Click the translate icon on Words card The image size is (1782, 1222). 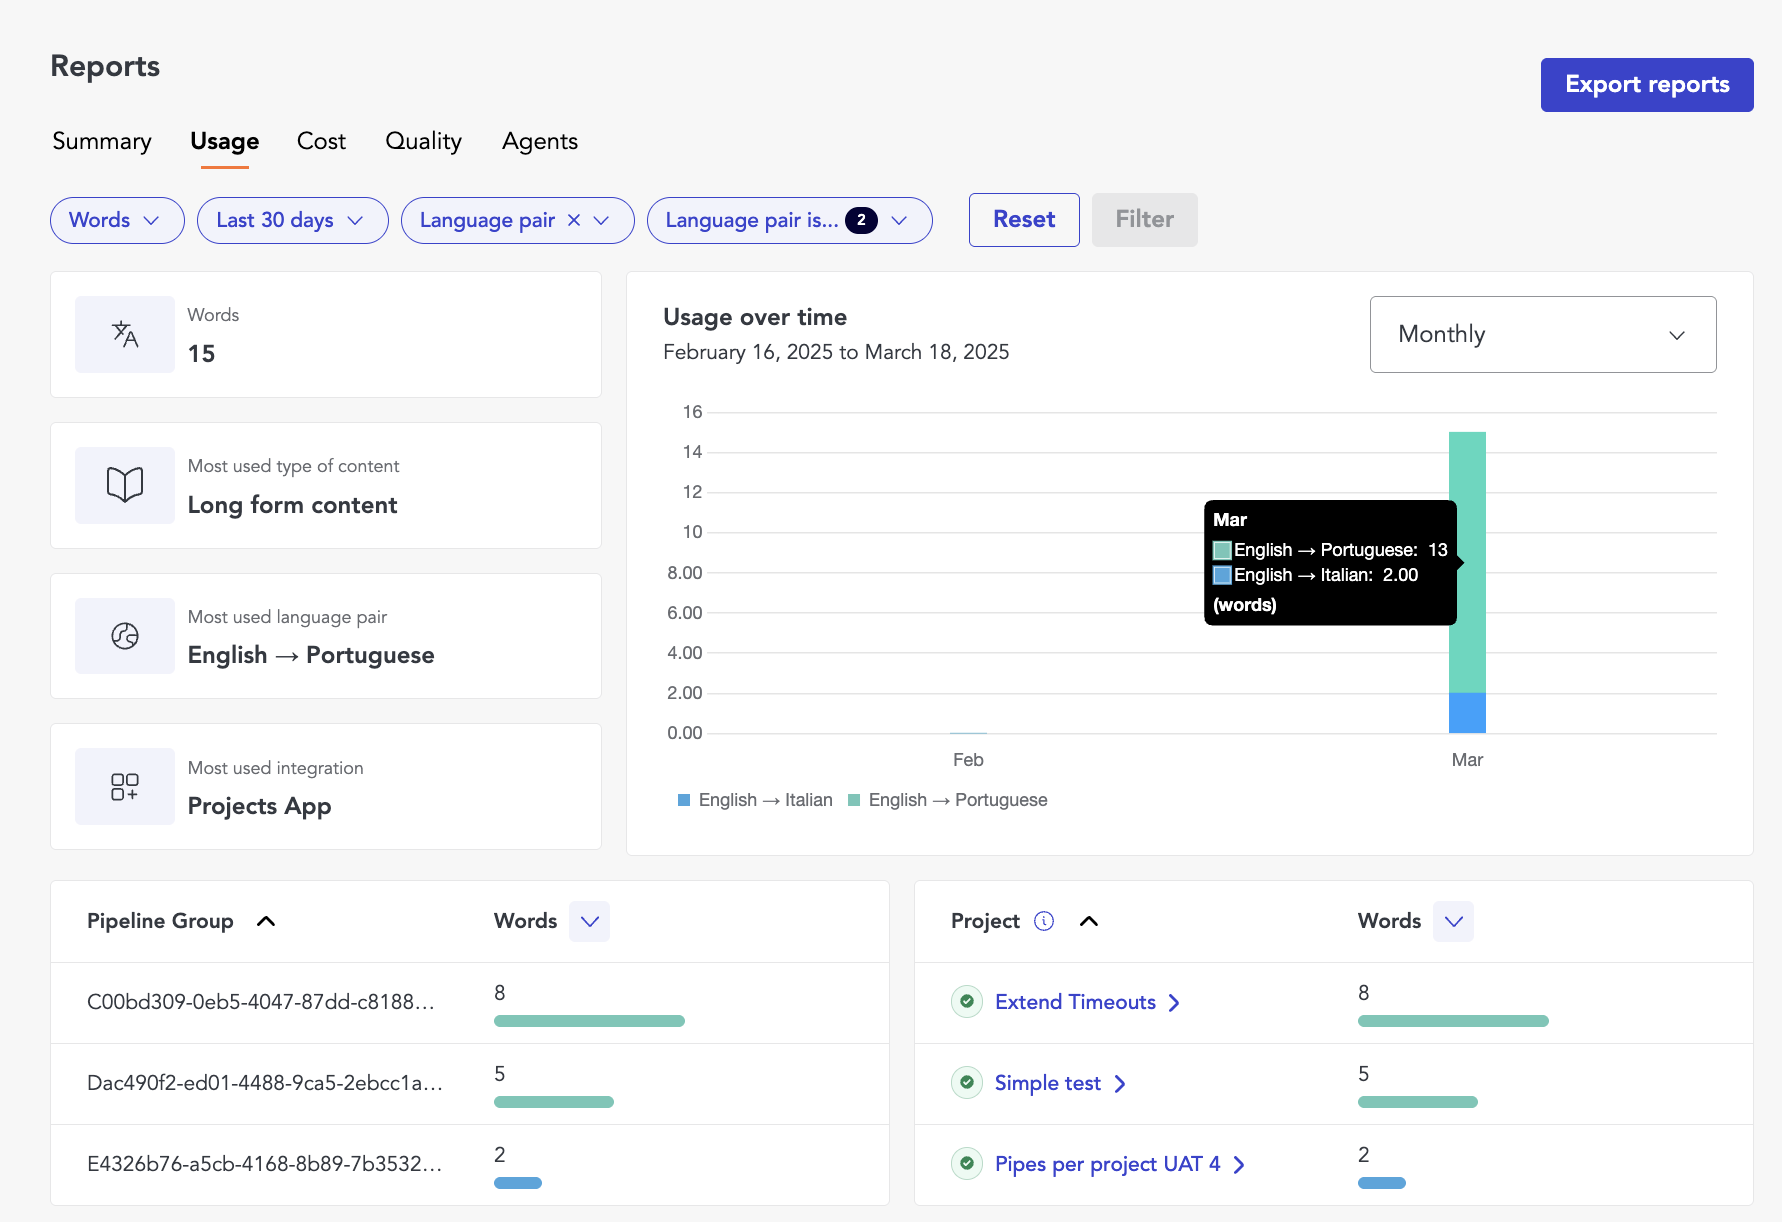[x=125, y=334]
